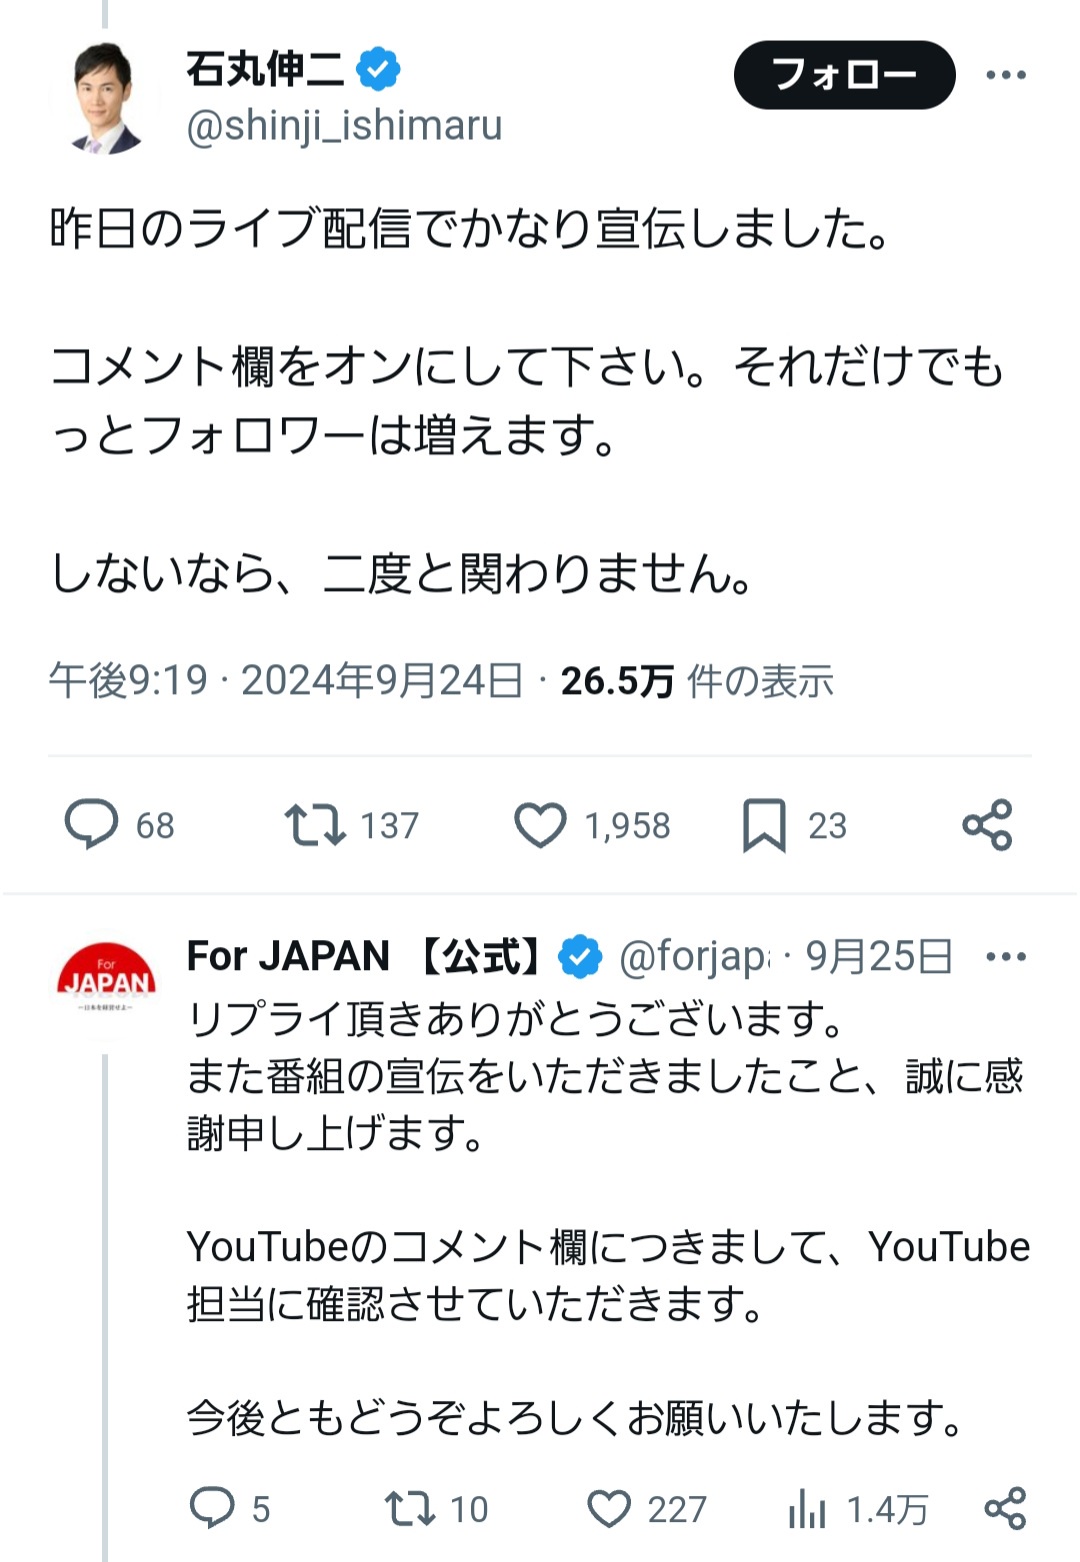Like the For JAPAN reply
The width and height of the screenshot is (1080, 1562).
[608, 1508]
